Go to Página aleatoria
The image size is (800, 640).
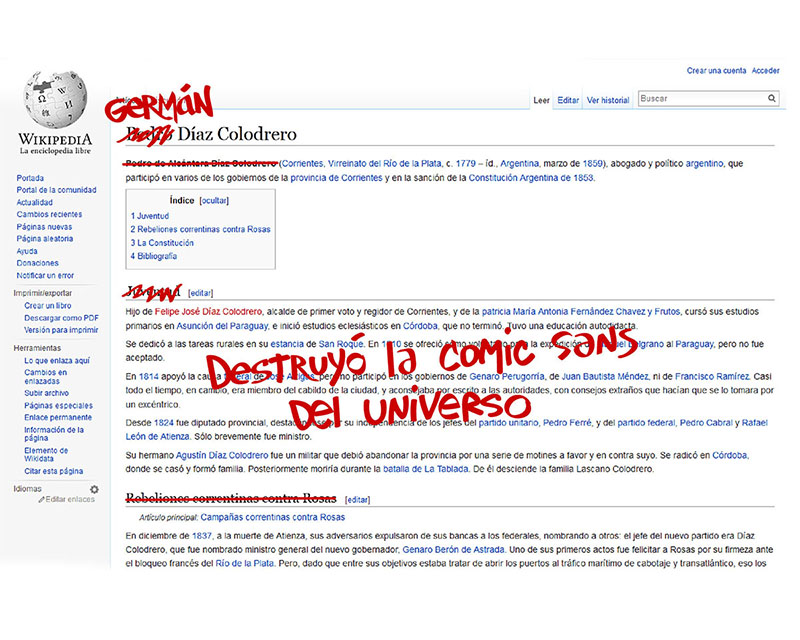(x=45, y=238)
